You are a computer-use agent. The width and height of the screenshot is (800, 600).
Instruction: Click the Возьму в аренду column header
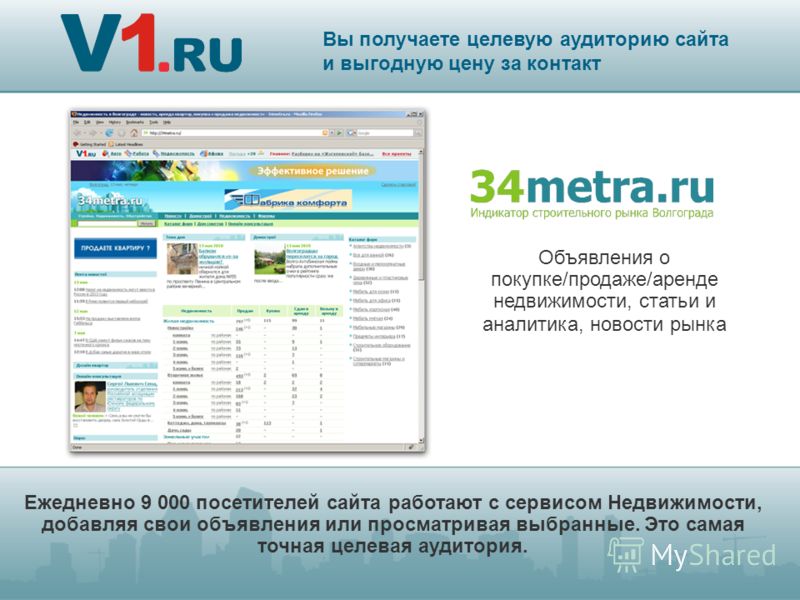pyautogui.click(x=329, y=311)
